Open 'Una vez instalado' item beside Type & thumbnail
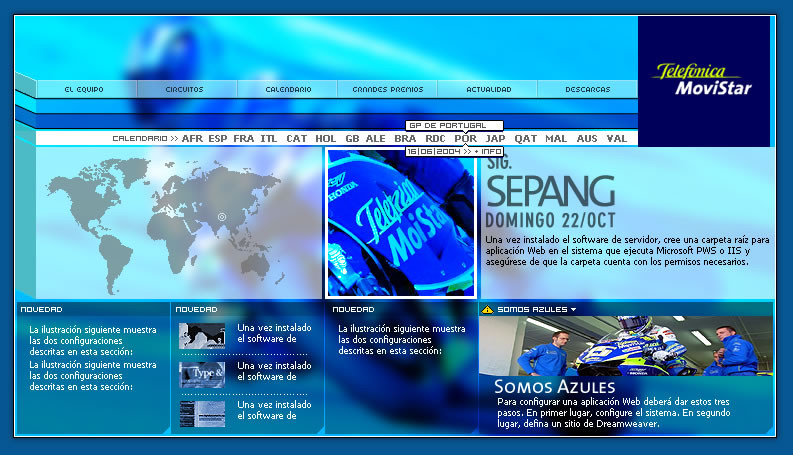 [274, 371]
